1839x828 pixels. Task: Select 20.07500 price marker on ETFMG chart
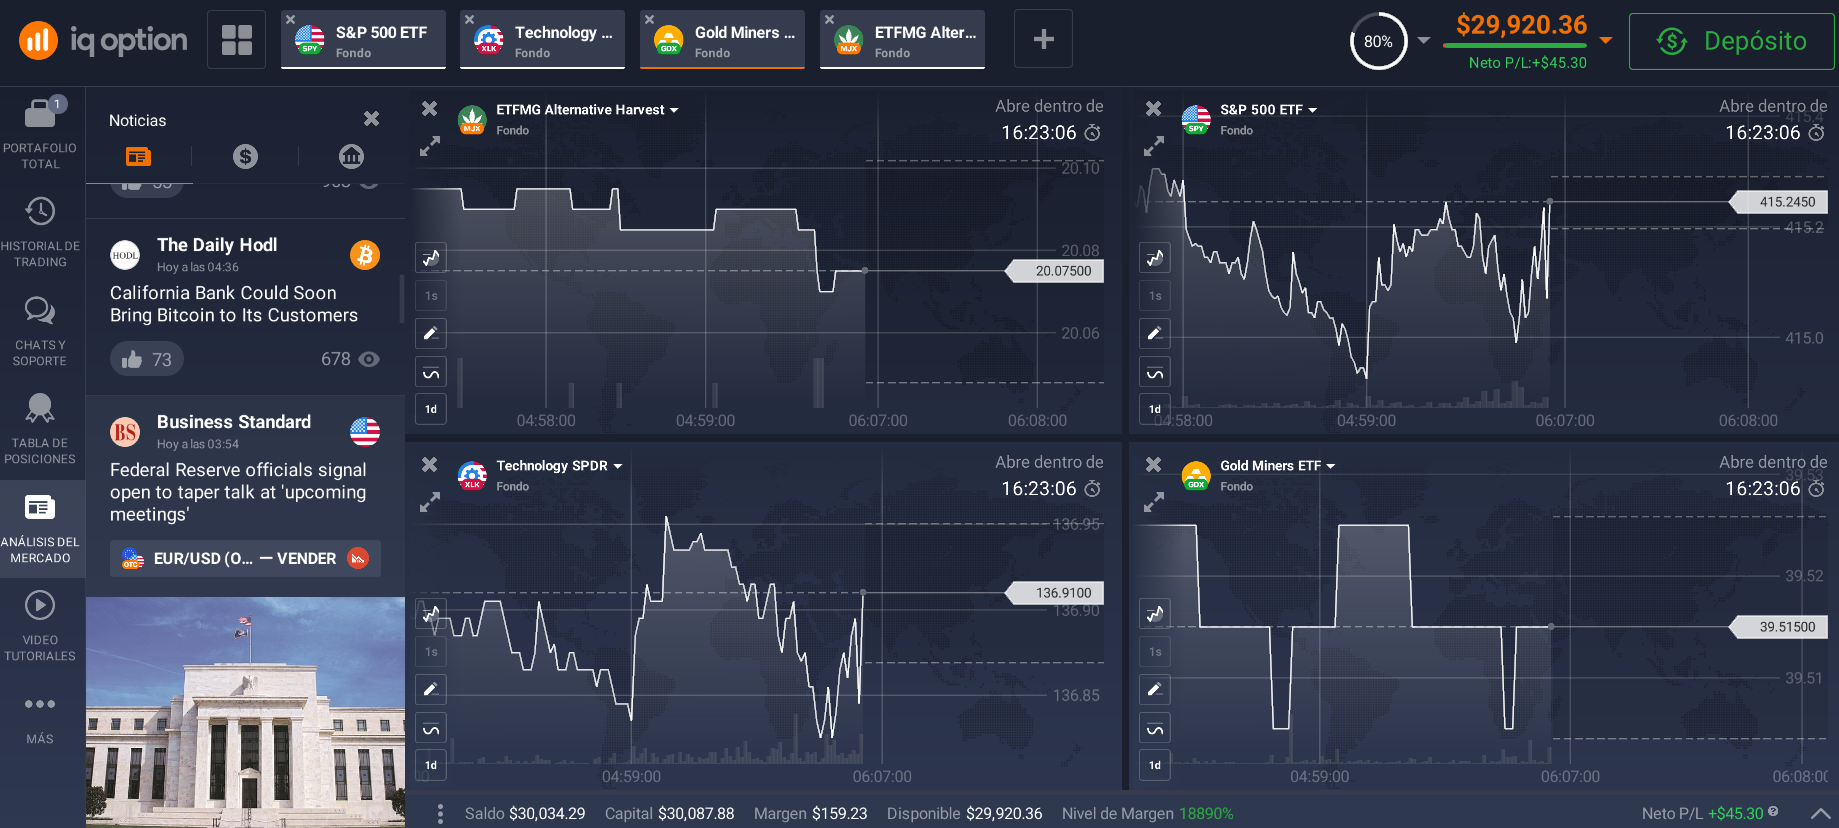[1055, 271]
